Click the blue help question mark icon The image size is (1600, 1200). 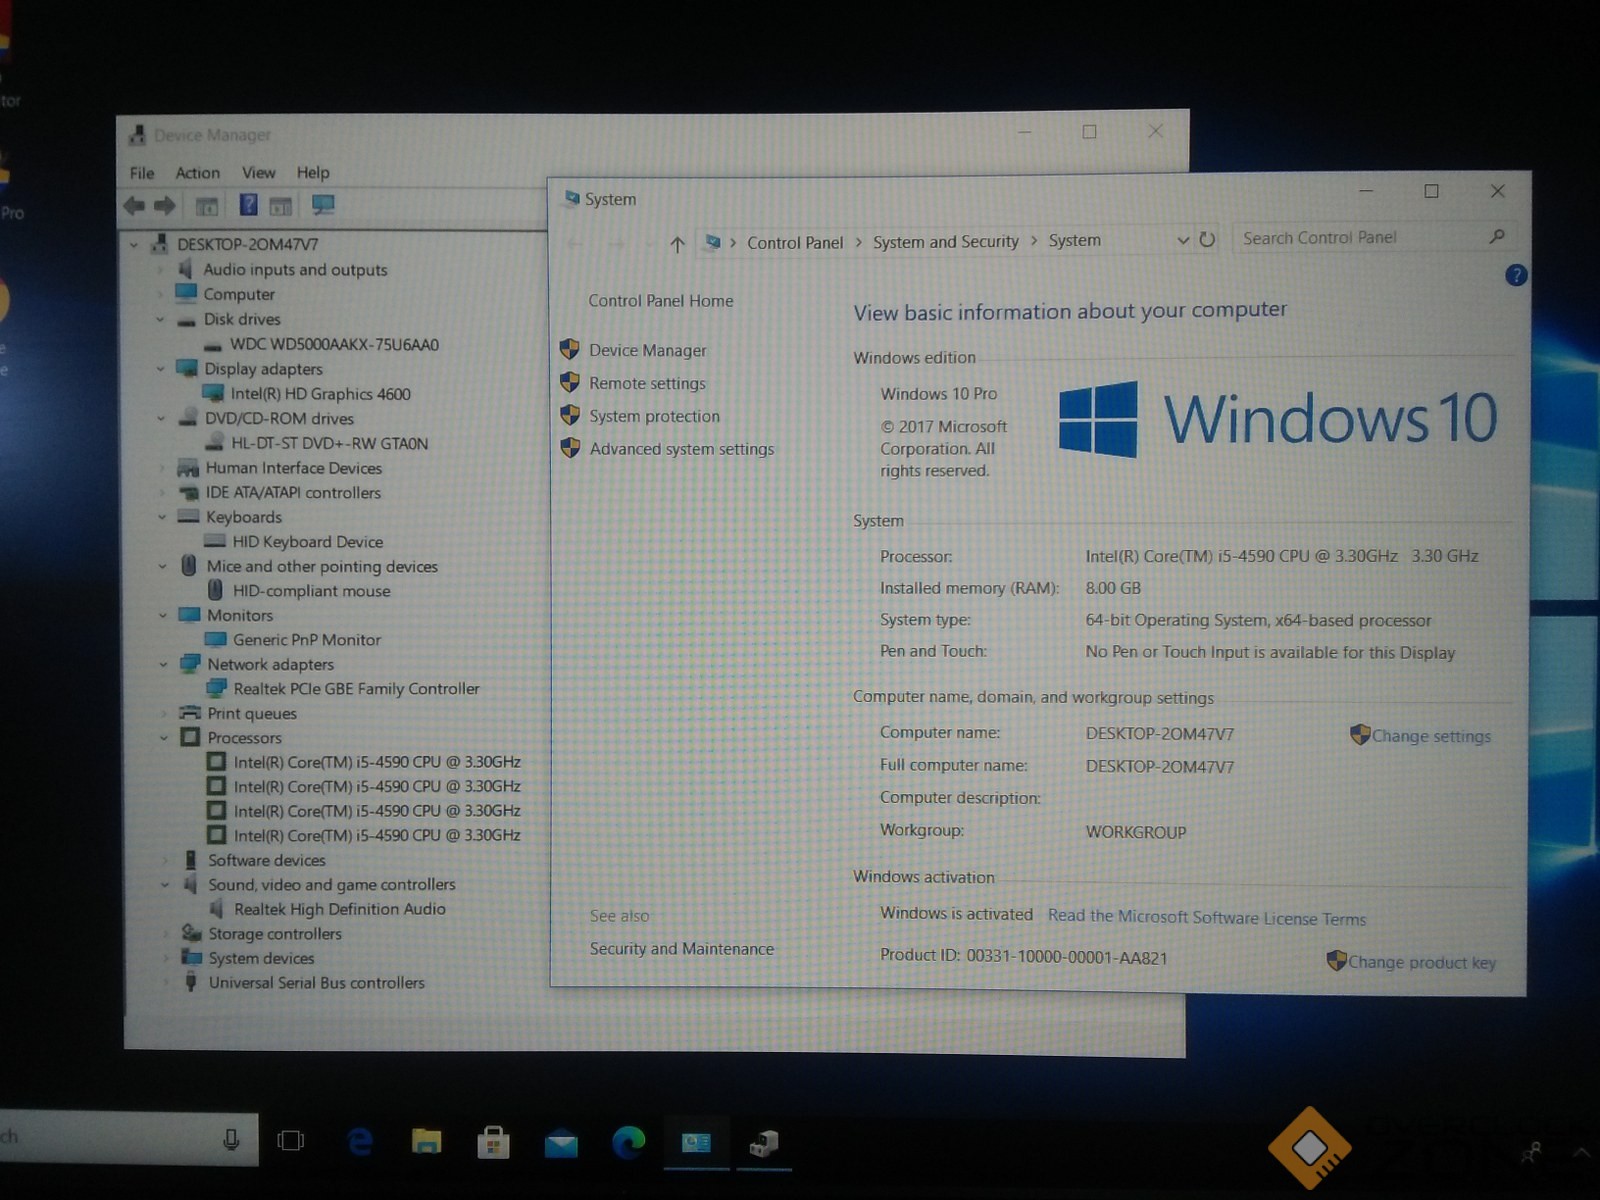tap(1515, 276)
